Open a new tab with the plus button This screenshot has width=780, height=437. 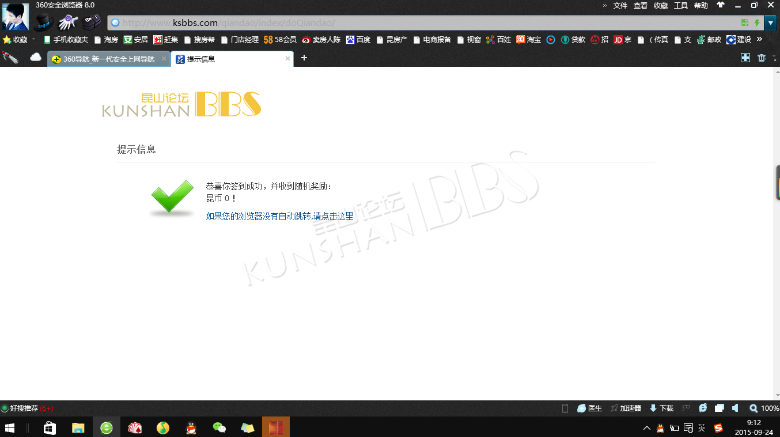click(x=304, y=58)
